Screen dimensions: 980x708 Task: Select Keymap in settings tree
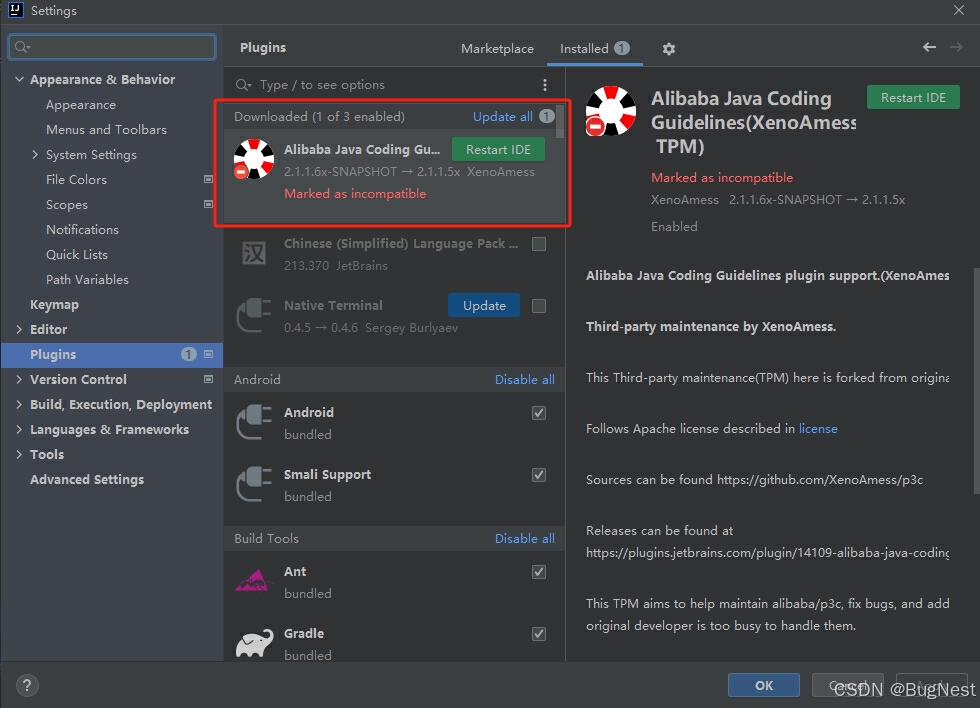[54, 304]
